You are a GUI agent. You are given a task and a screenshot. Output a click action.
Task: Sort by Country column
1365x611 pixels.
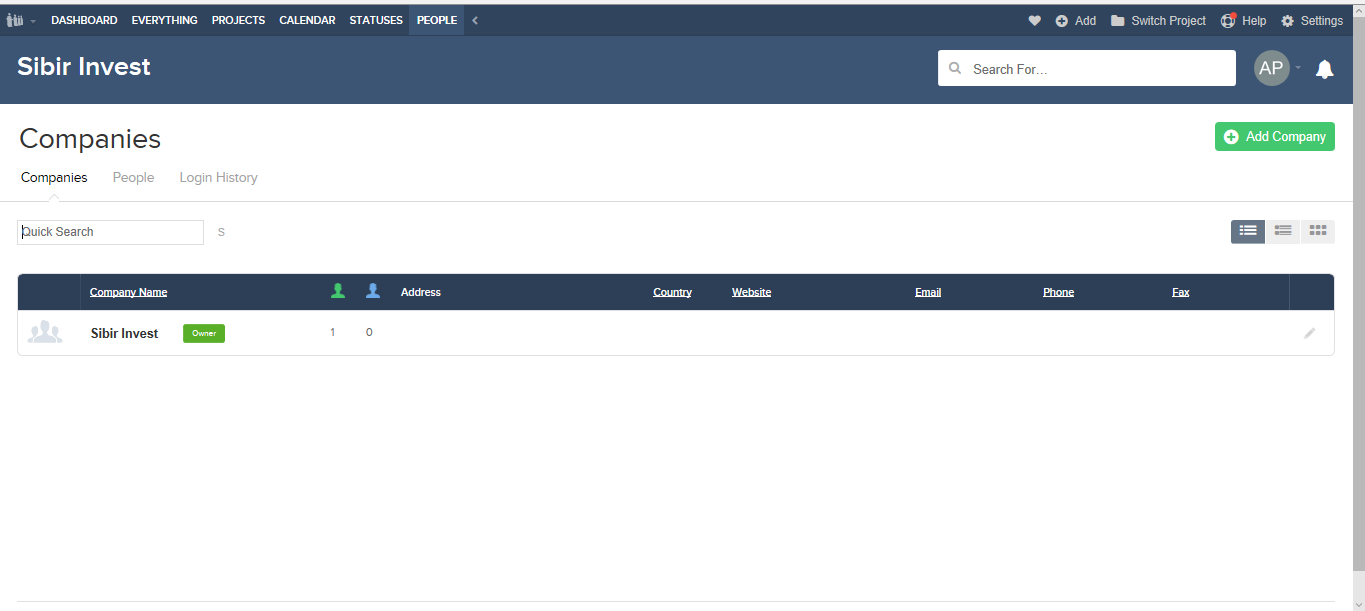pos(673,292)
